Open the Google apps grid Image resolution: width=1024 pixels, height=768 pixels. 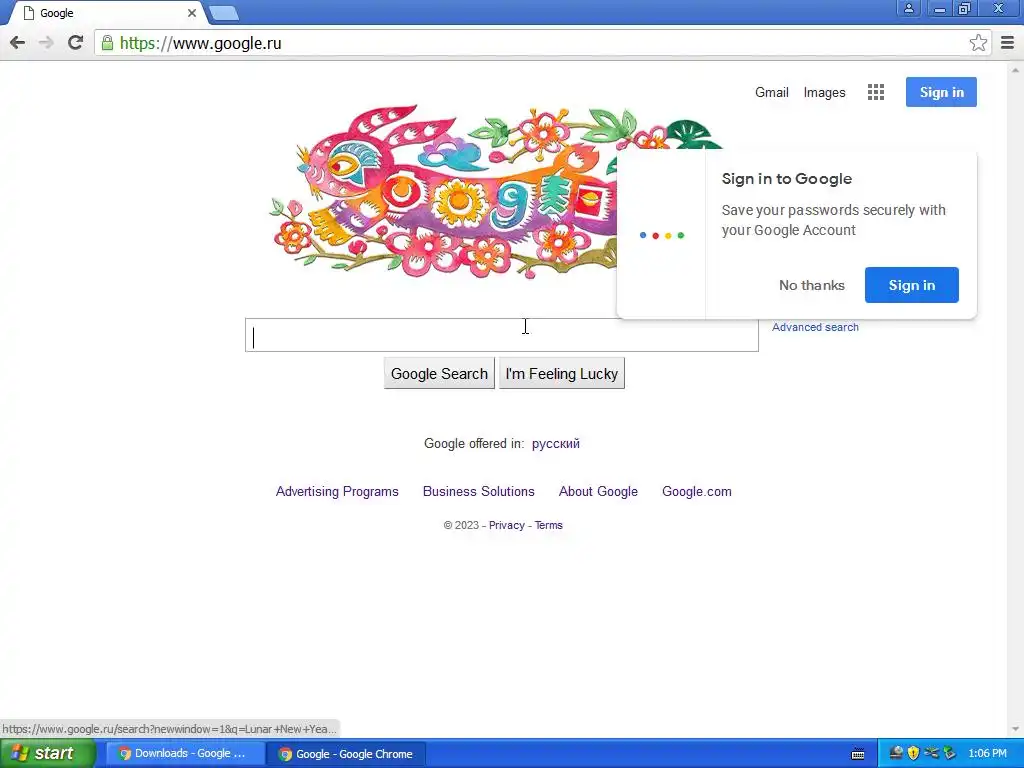tap(876, 92)
